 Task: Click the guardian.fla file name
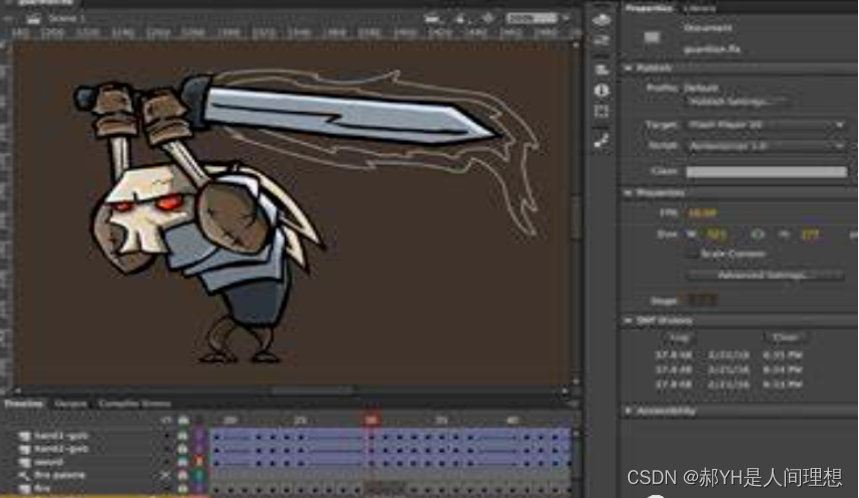712,49
